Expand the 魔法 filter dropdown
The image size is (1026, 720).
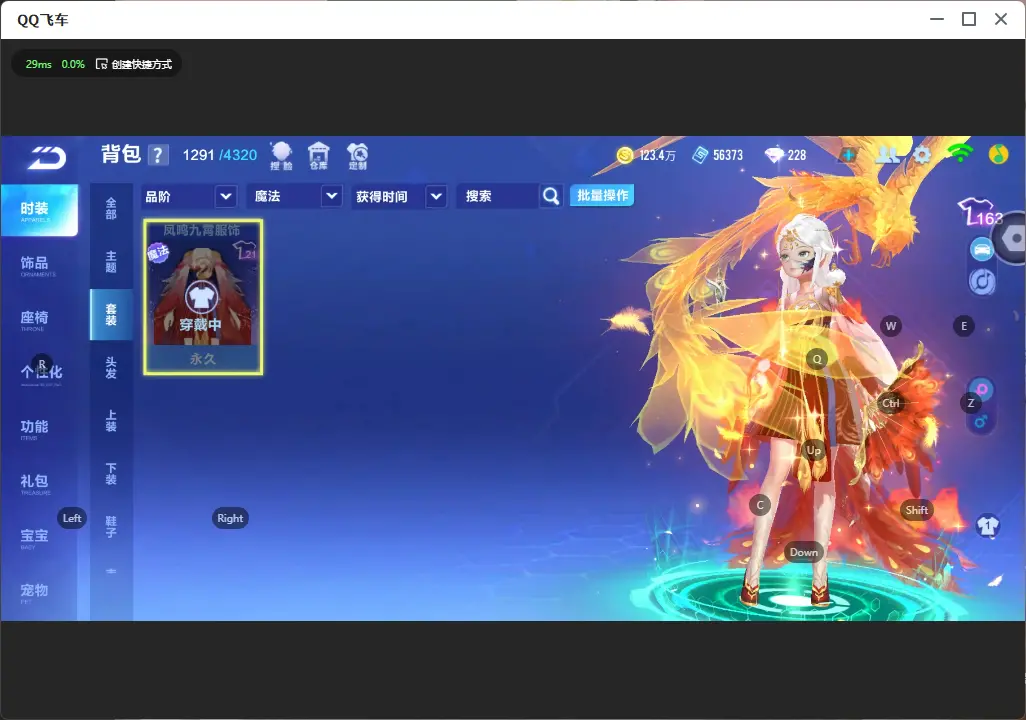pyautogui.click(x=331, y=196)
